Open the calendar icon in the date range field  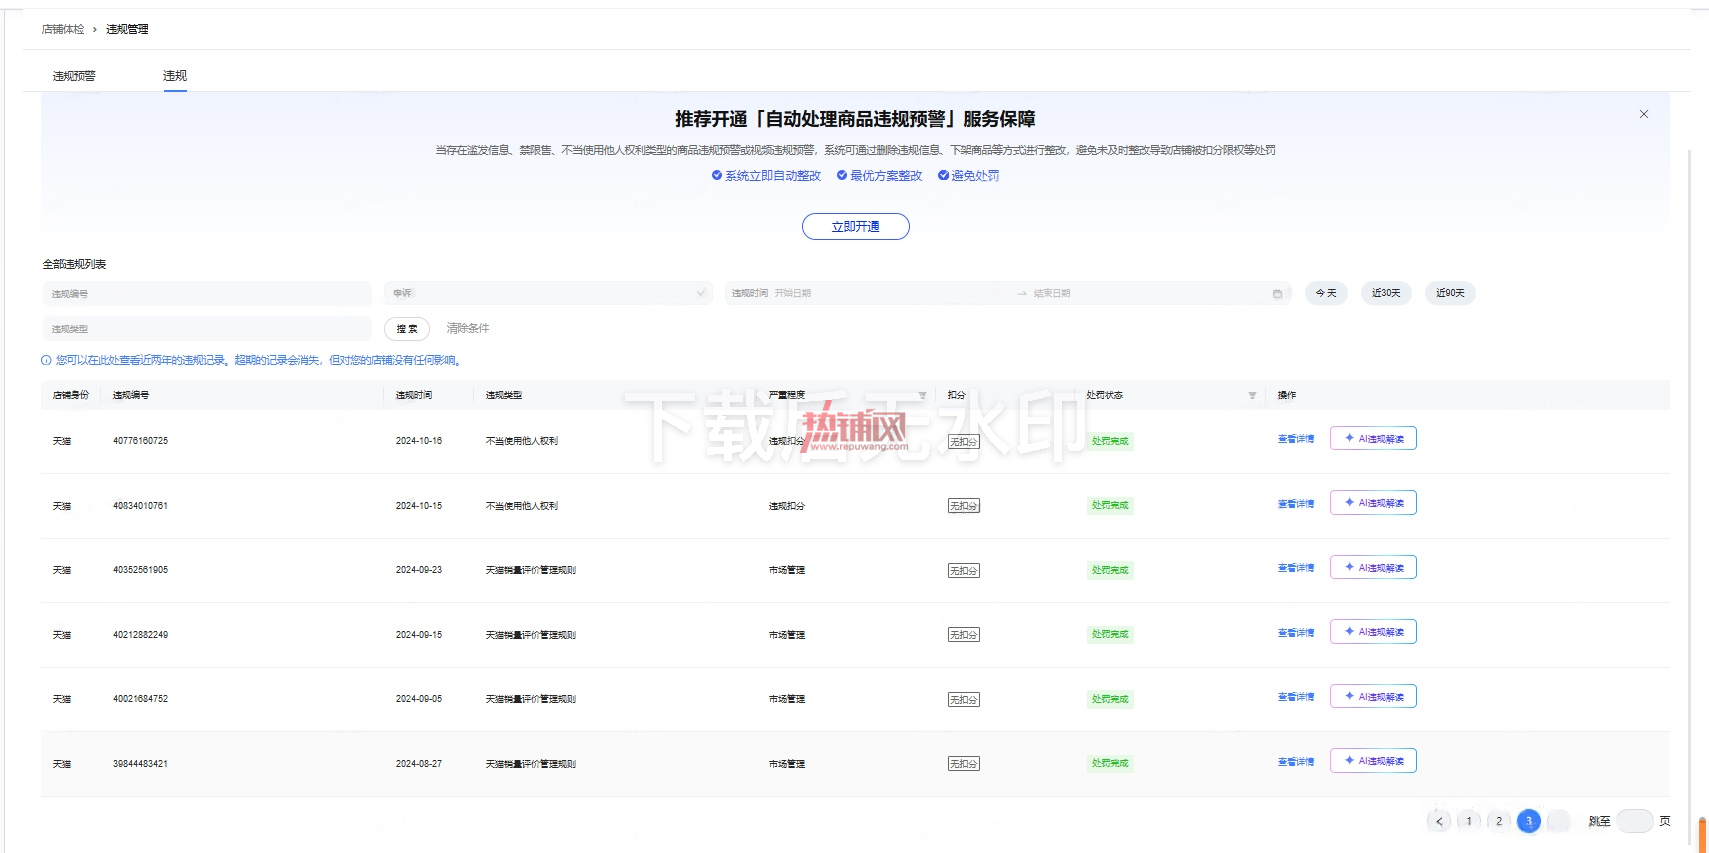pos(1277,293)
